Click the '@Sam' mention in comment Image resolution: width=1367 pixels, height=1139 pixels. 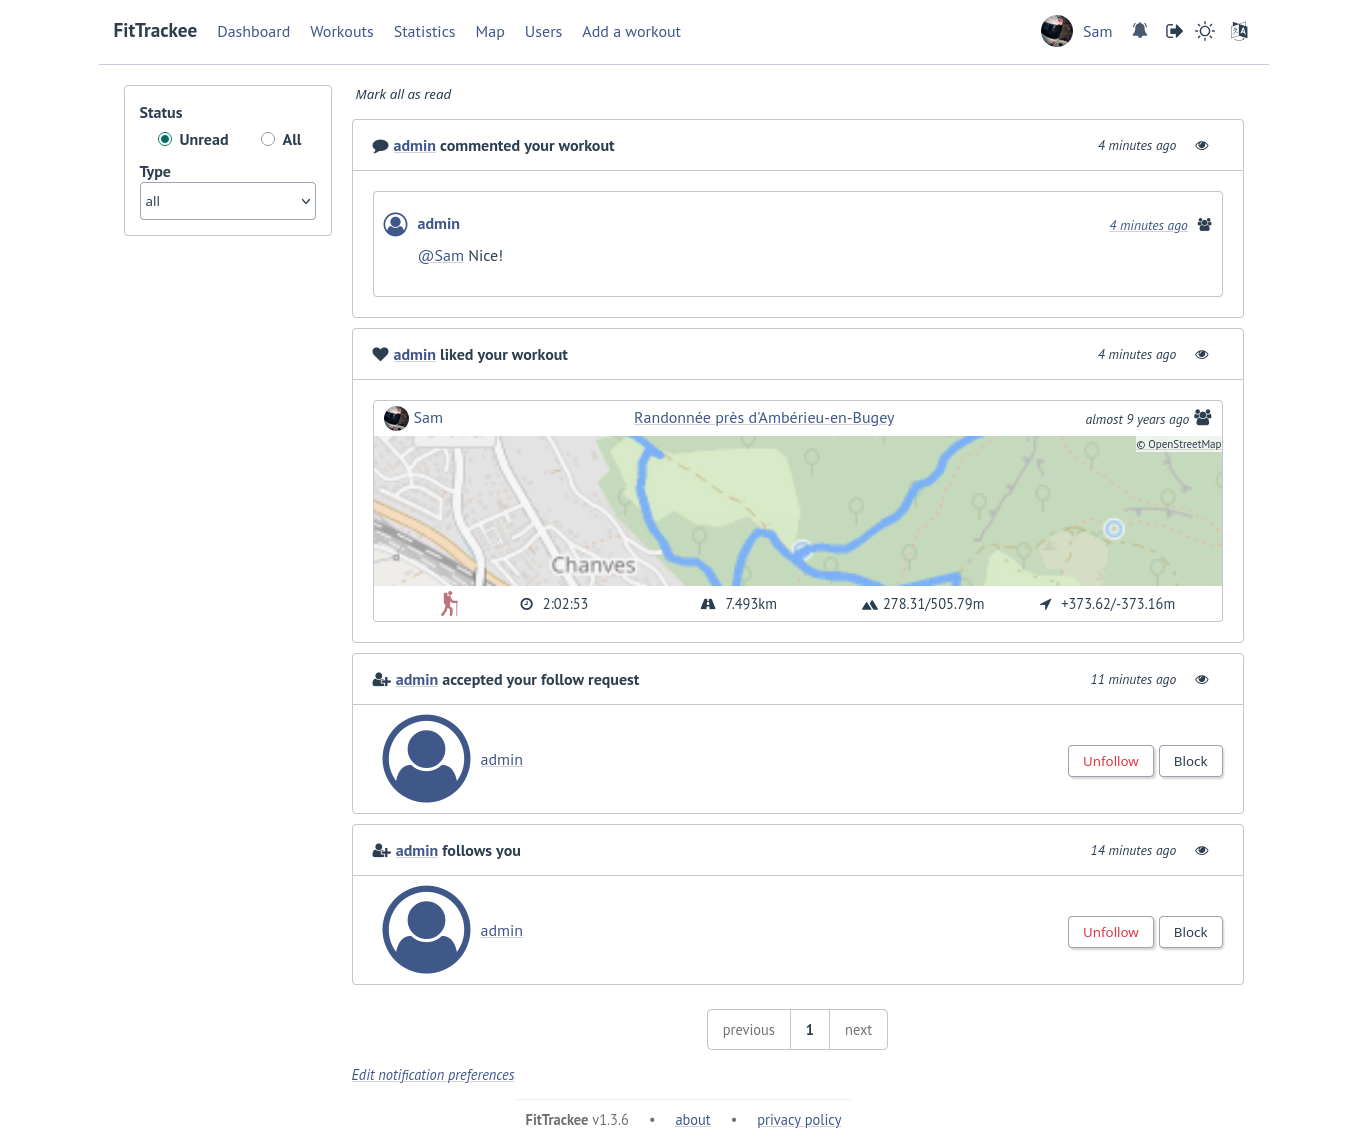coord(441,256)
